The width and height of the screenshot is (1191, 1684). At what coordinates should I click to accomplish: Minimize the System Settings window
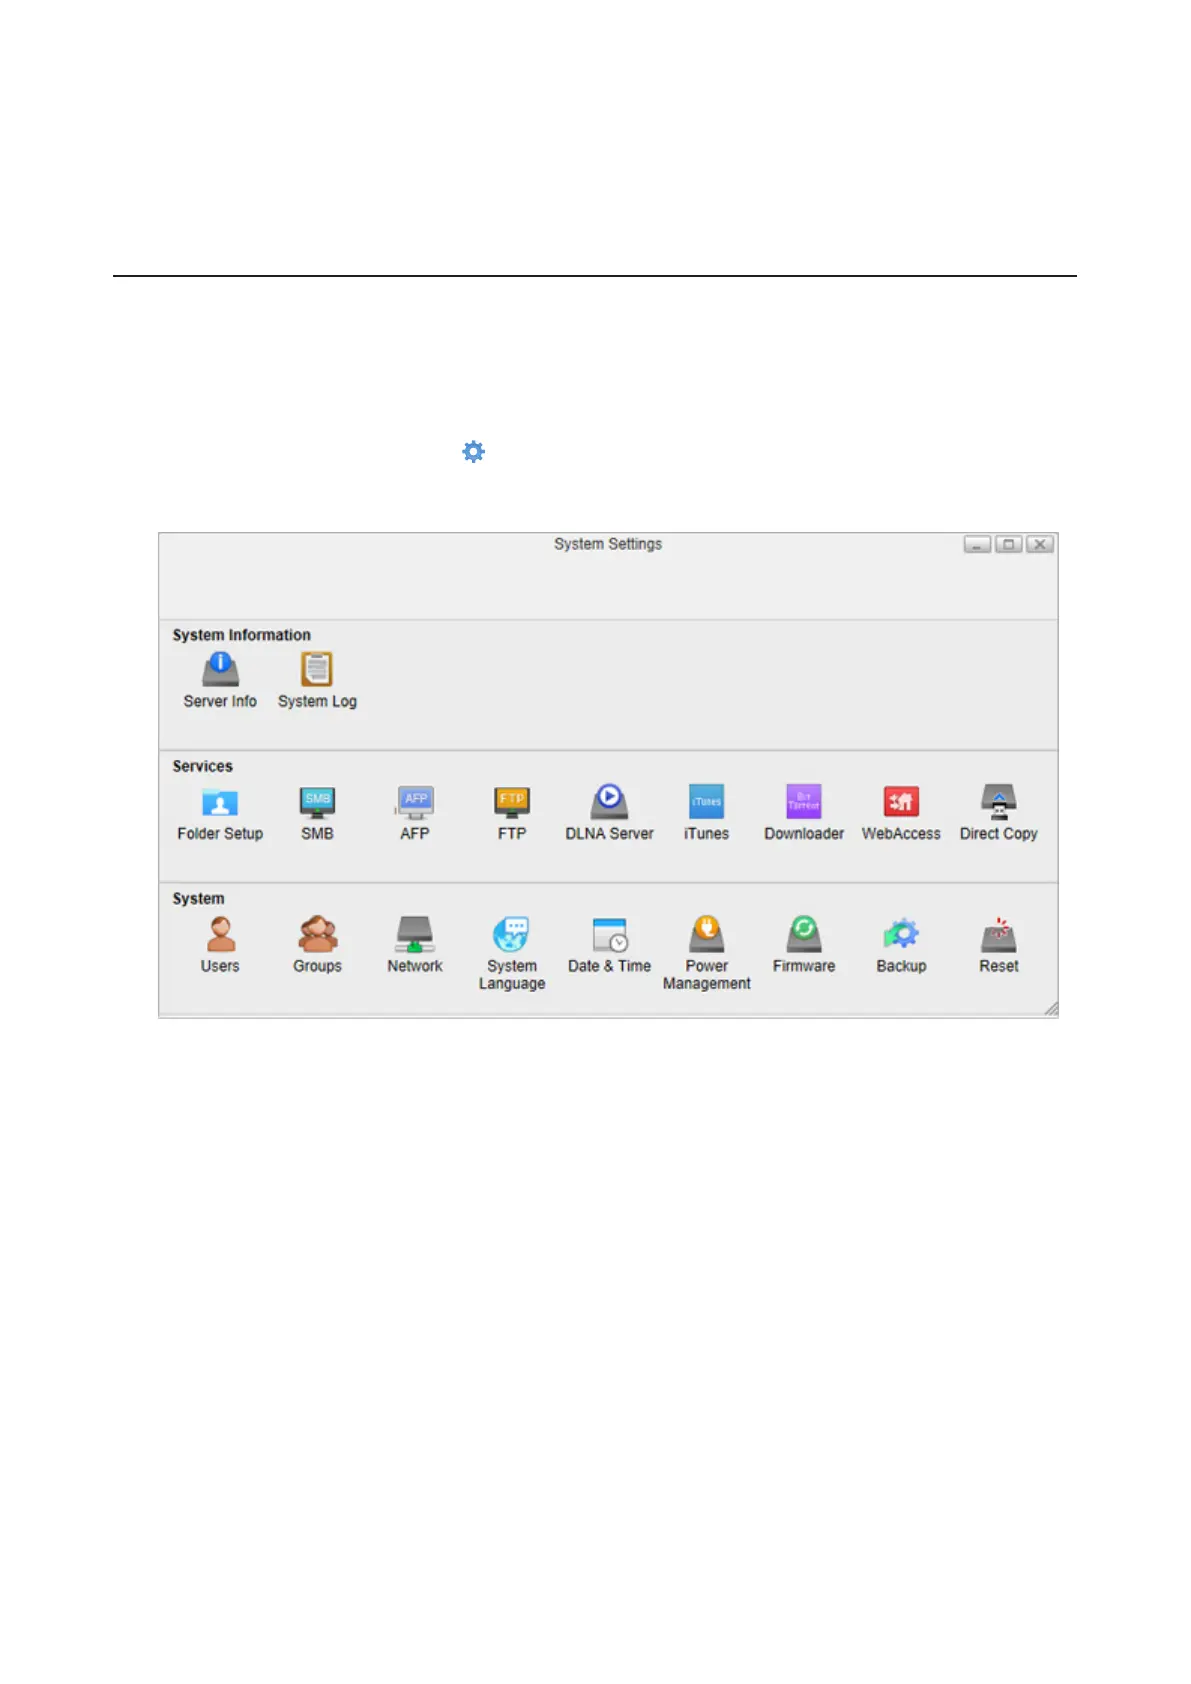click(977, 544)
